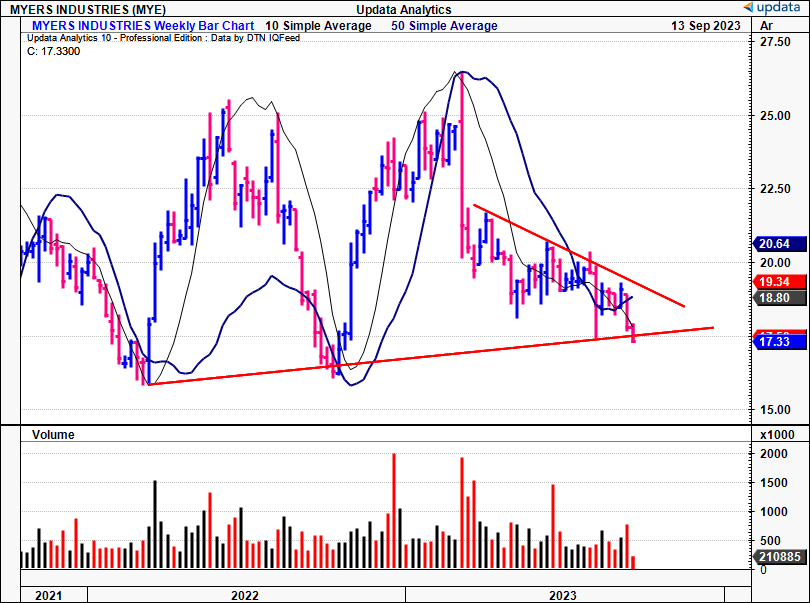Click the Volume panel heading
The height and width of the screenshot is (603, 810).
click(53, 435)
